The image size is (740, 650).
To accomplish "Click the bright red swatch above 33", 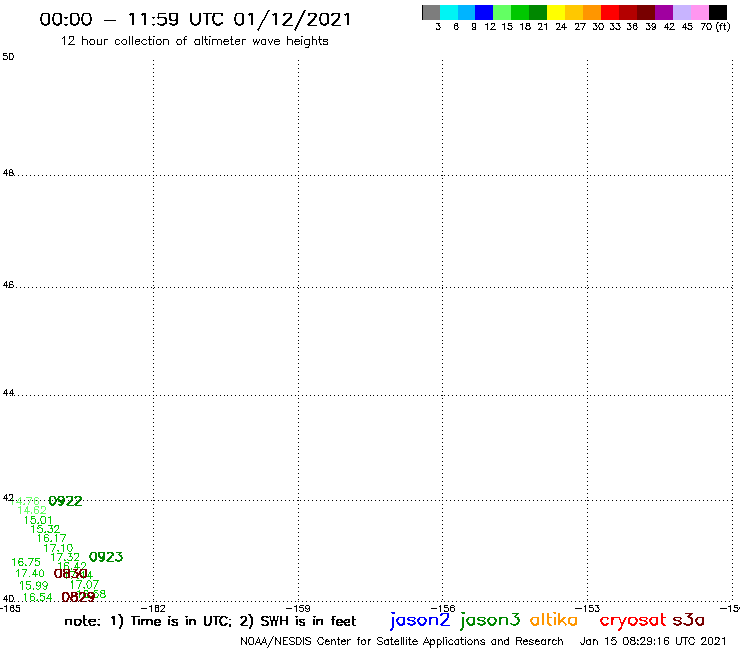I will [x=610, y=13].
